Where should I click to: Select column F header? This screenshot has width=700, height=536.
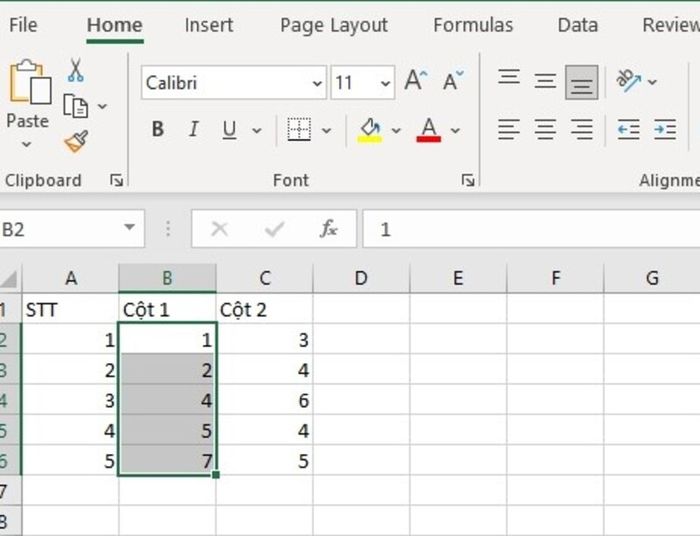pyautogui.click(x=555, y=278)
